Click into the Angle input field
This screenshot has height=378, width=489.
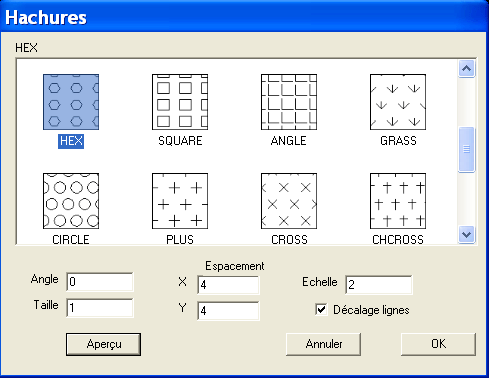tap(100, 282)
